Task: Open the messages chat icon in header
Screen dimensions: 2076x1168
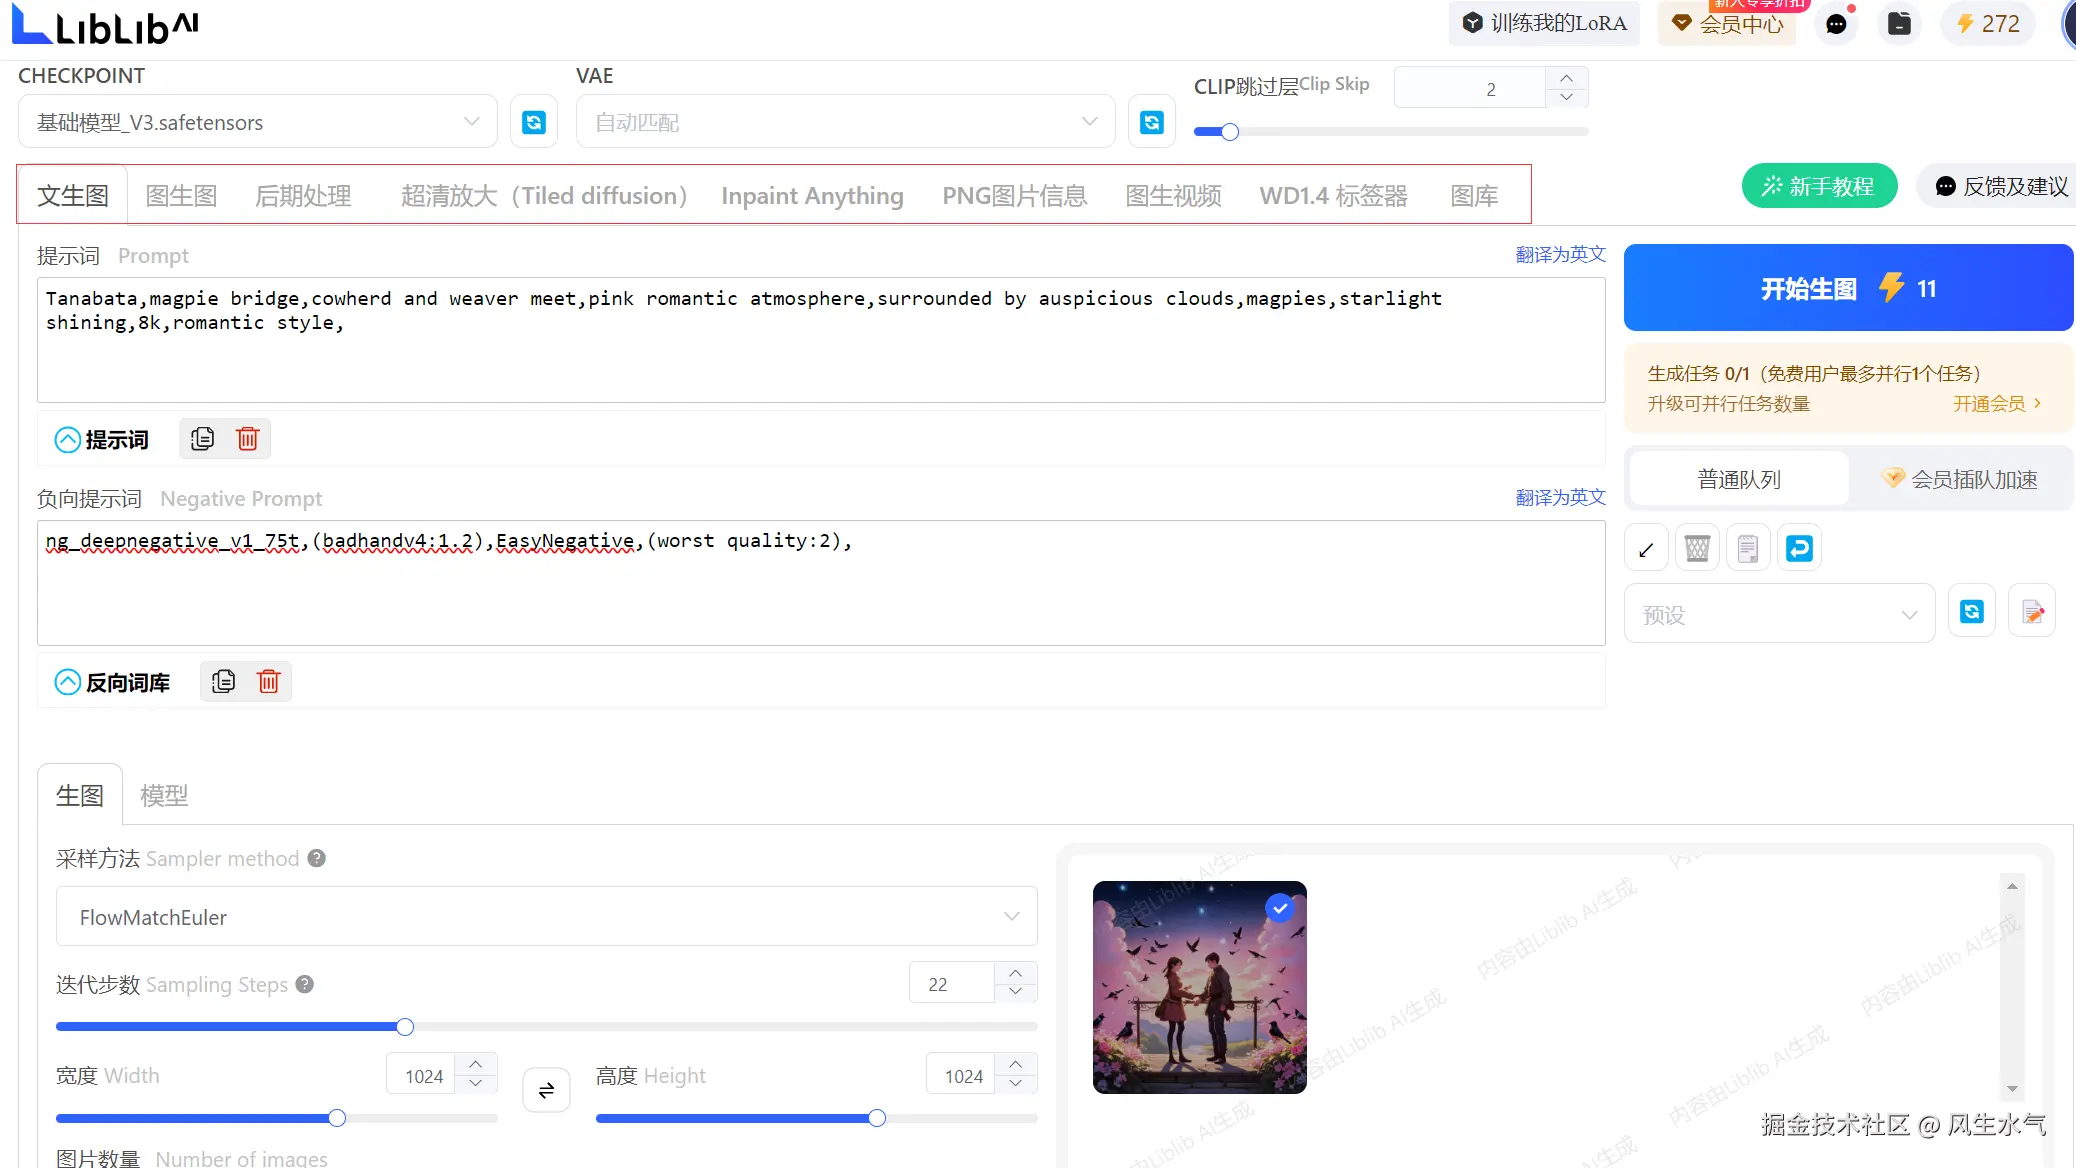Action: pyautogui.click(x=1836, y=24)
